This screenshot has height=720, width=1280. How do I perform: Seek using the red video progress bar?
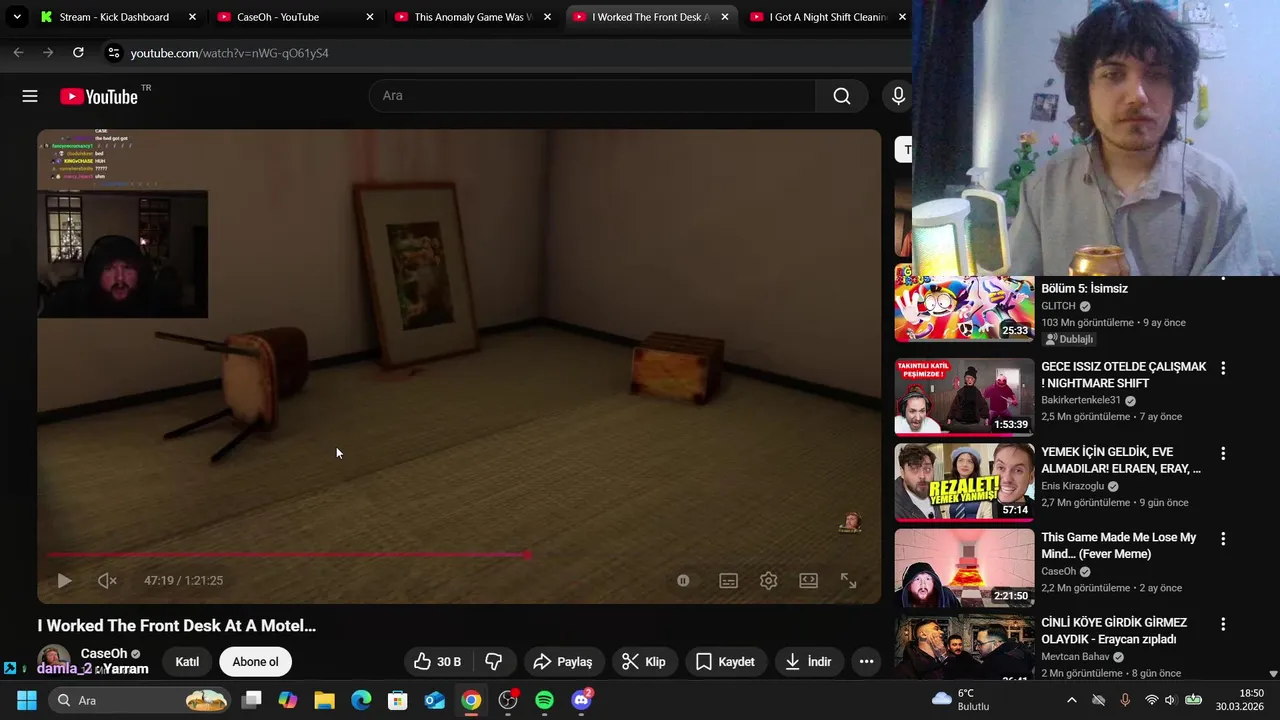tap(459, 554)
